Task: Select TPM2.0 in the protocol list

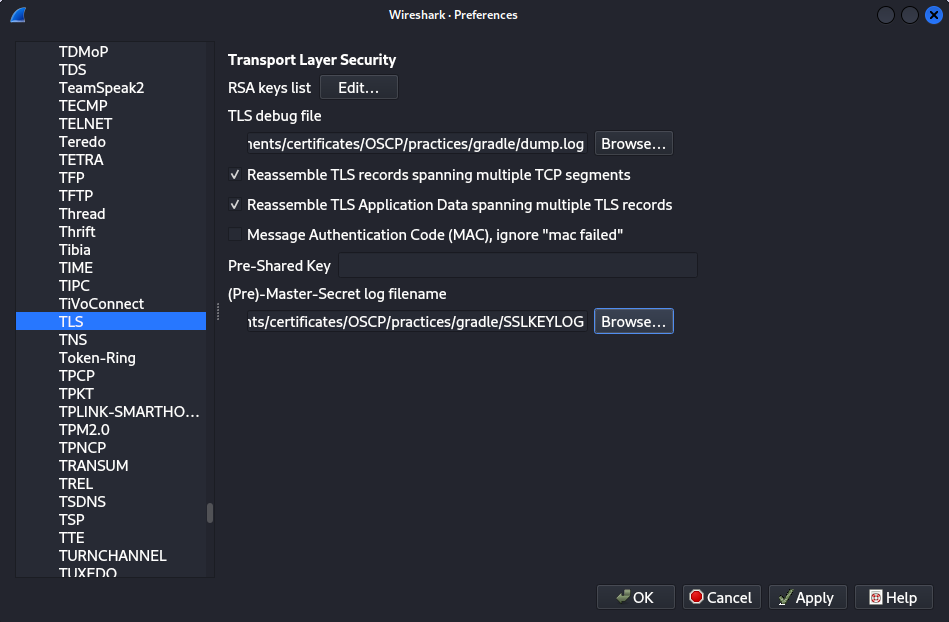Action: coord(82,429)
